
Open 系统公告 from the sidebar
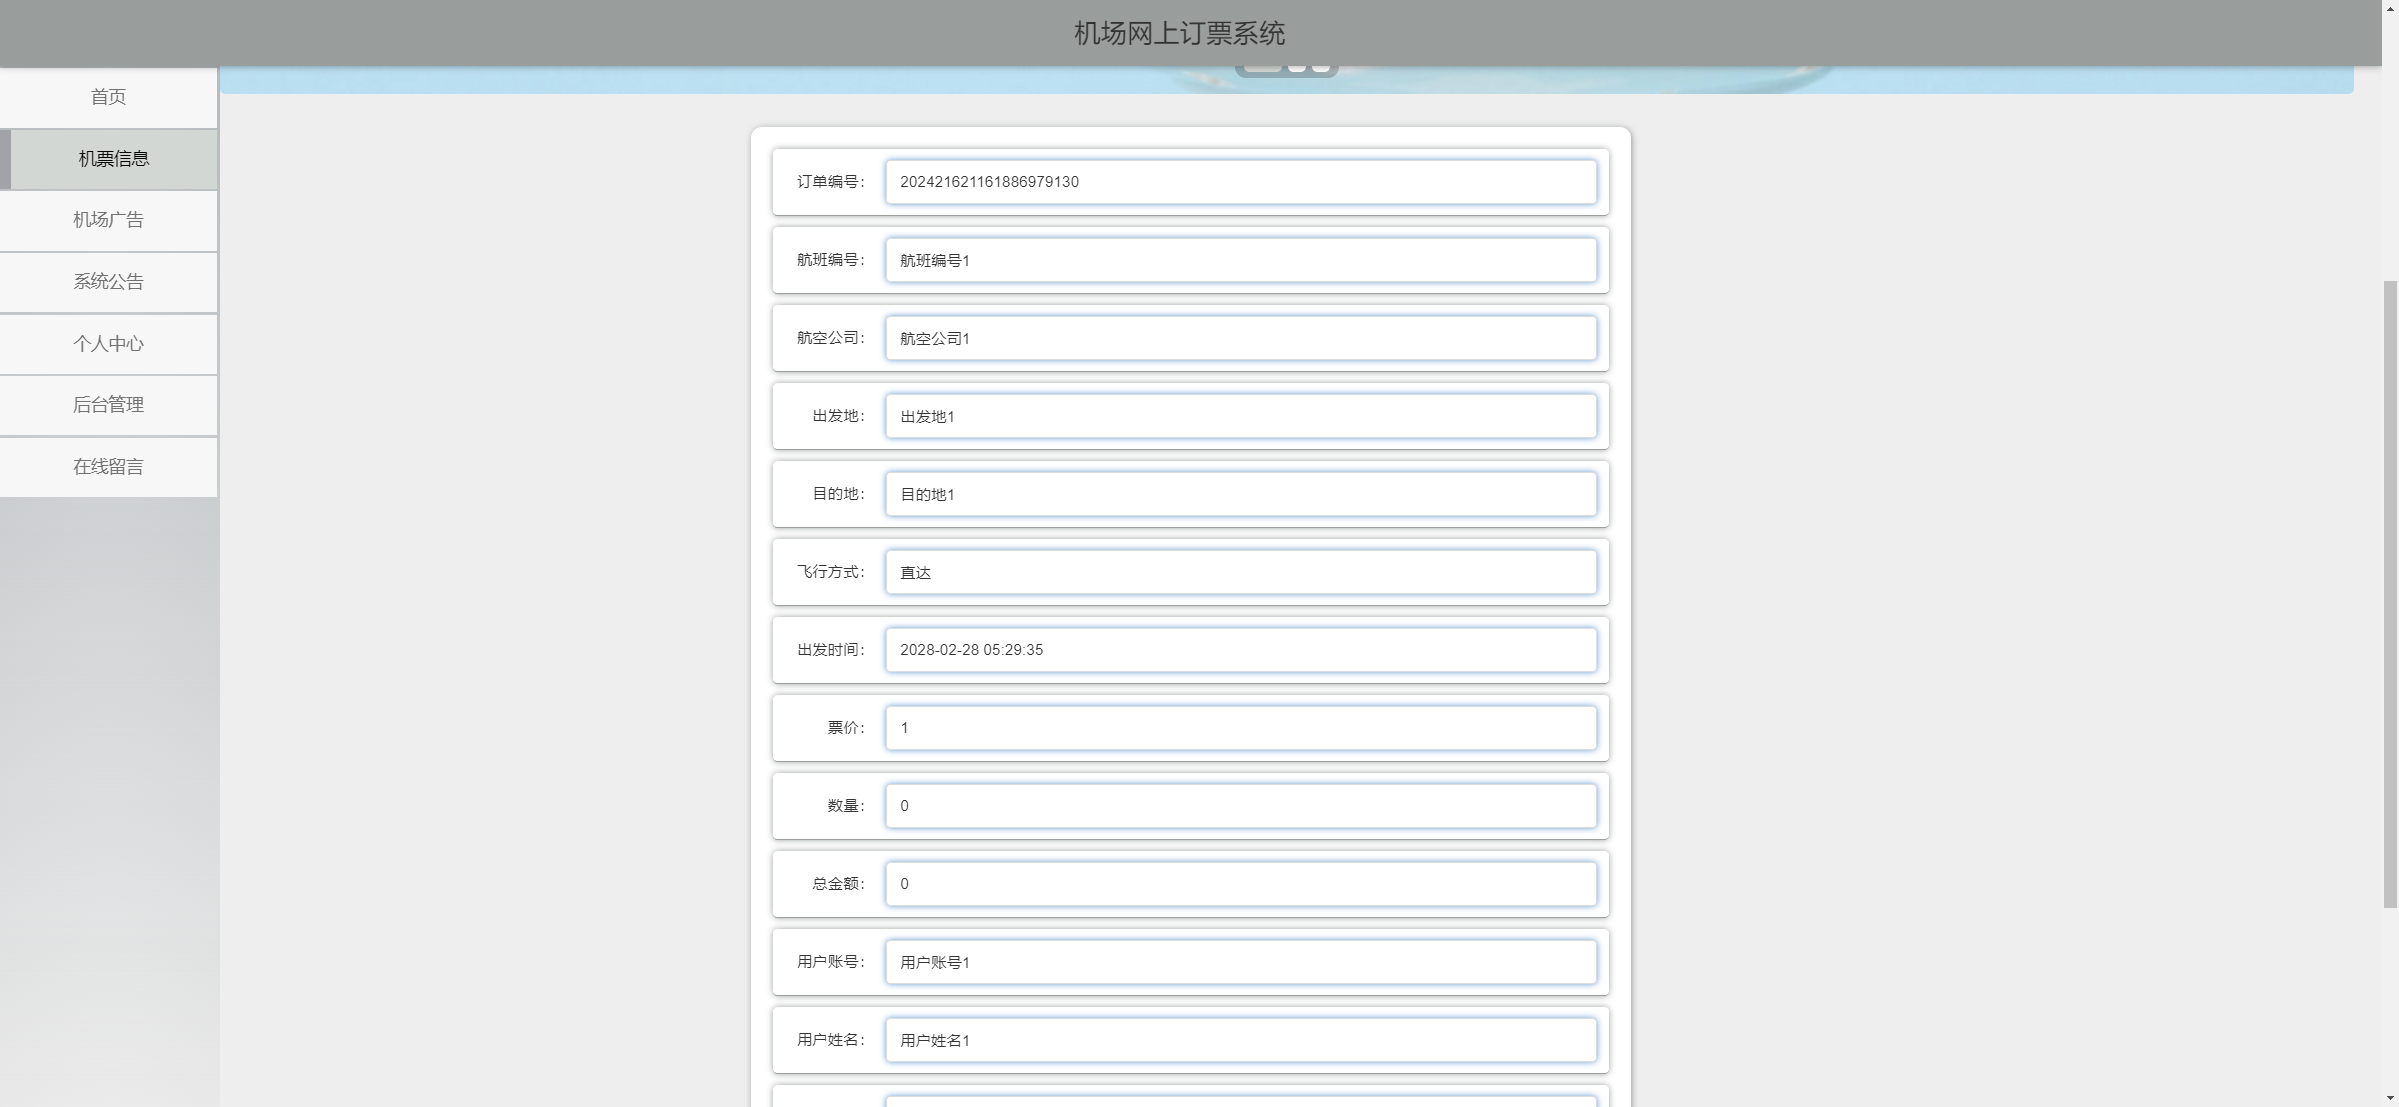[x=108, y=282]
